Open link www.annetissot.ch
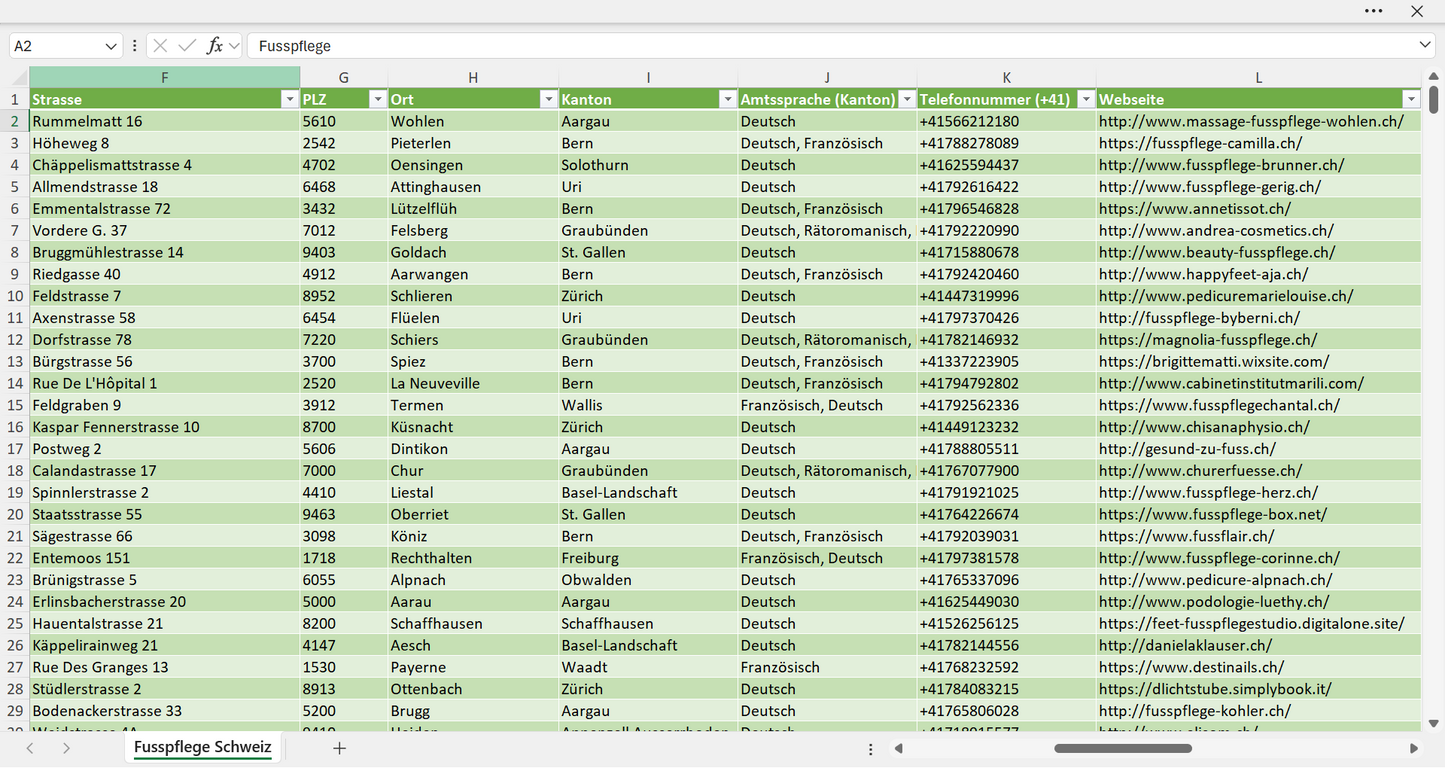 (x=1194, y=209)
